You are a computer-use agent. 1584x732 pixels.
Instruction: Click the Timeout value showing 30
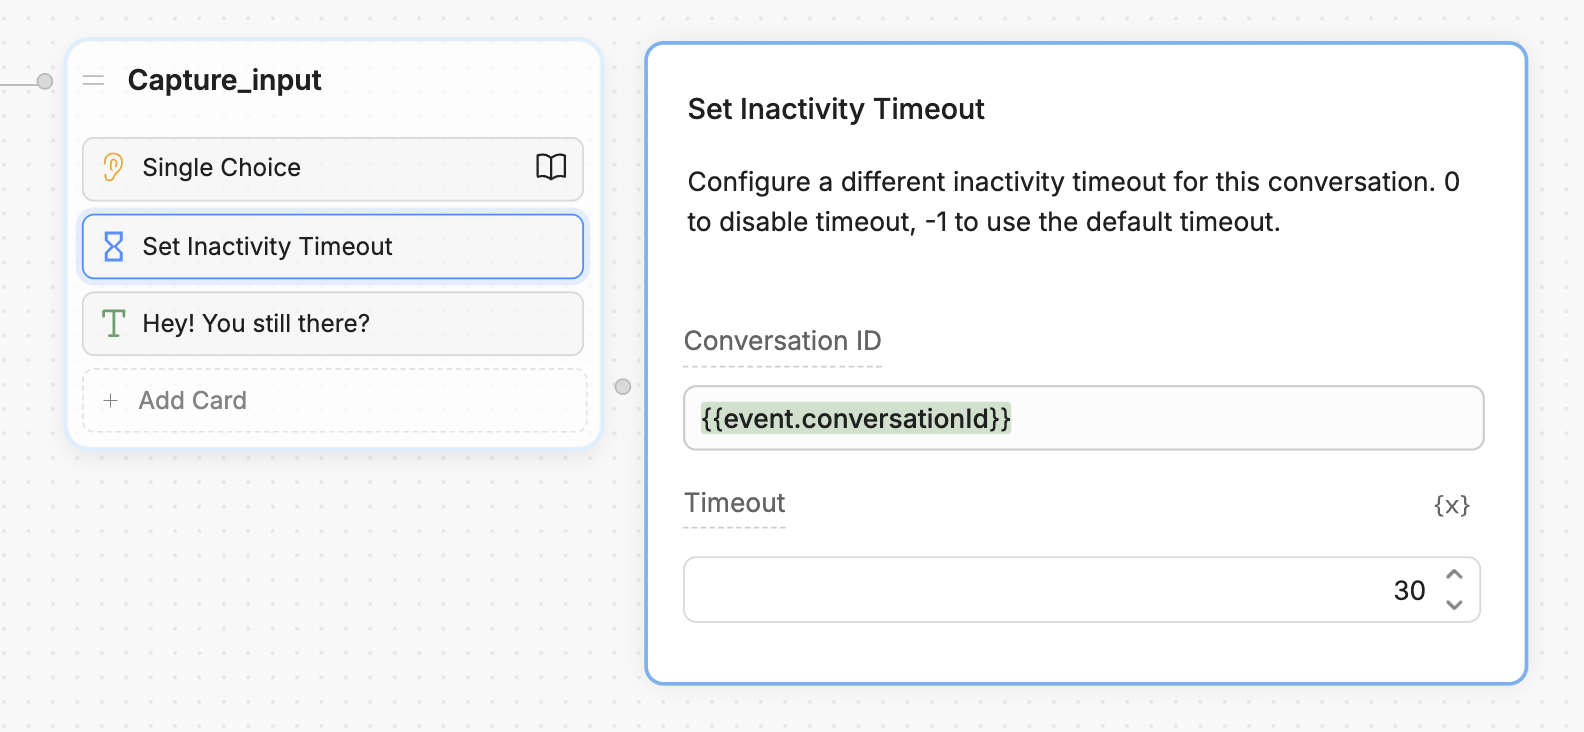coord(1410,590)
